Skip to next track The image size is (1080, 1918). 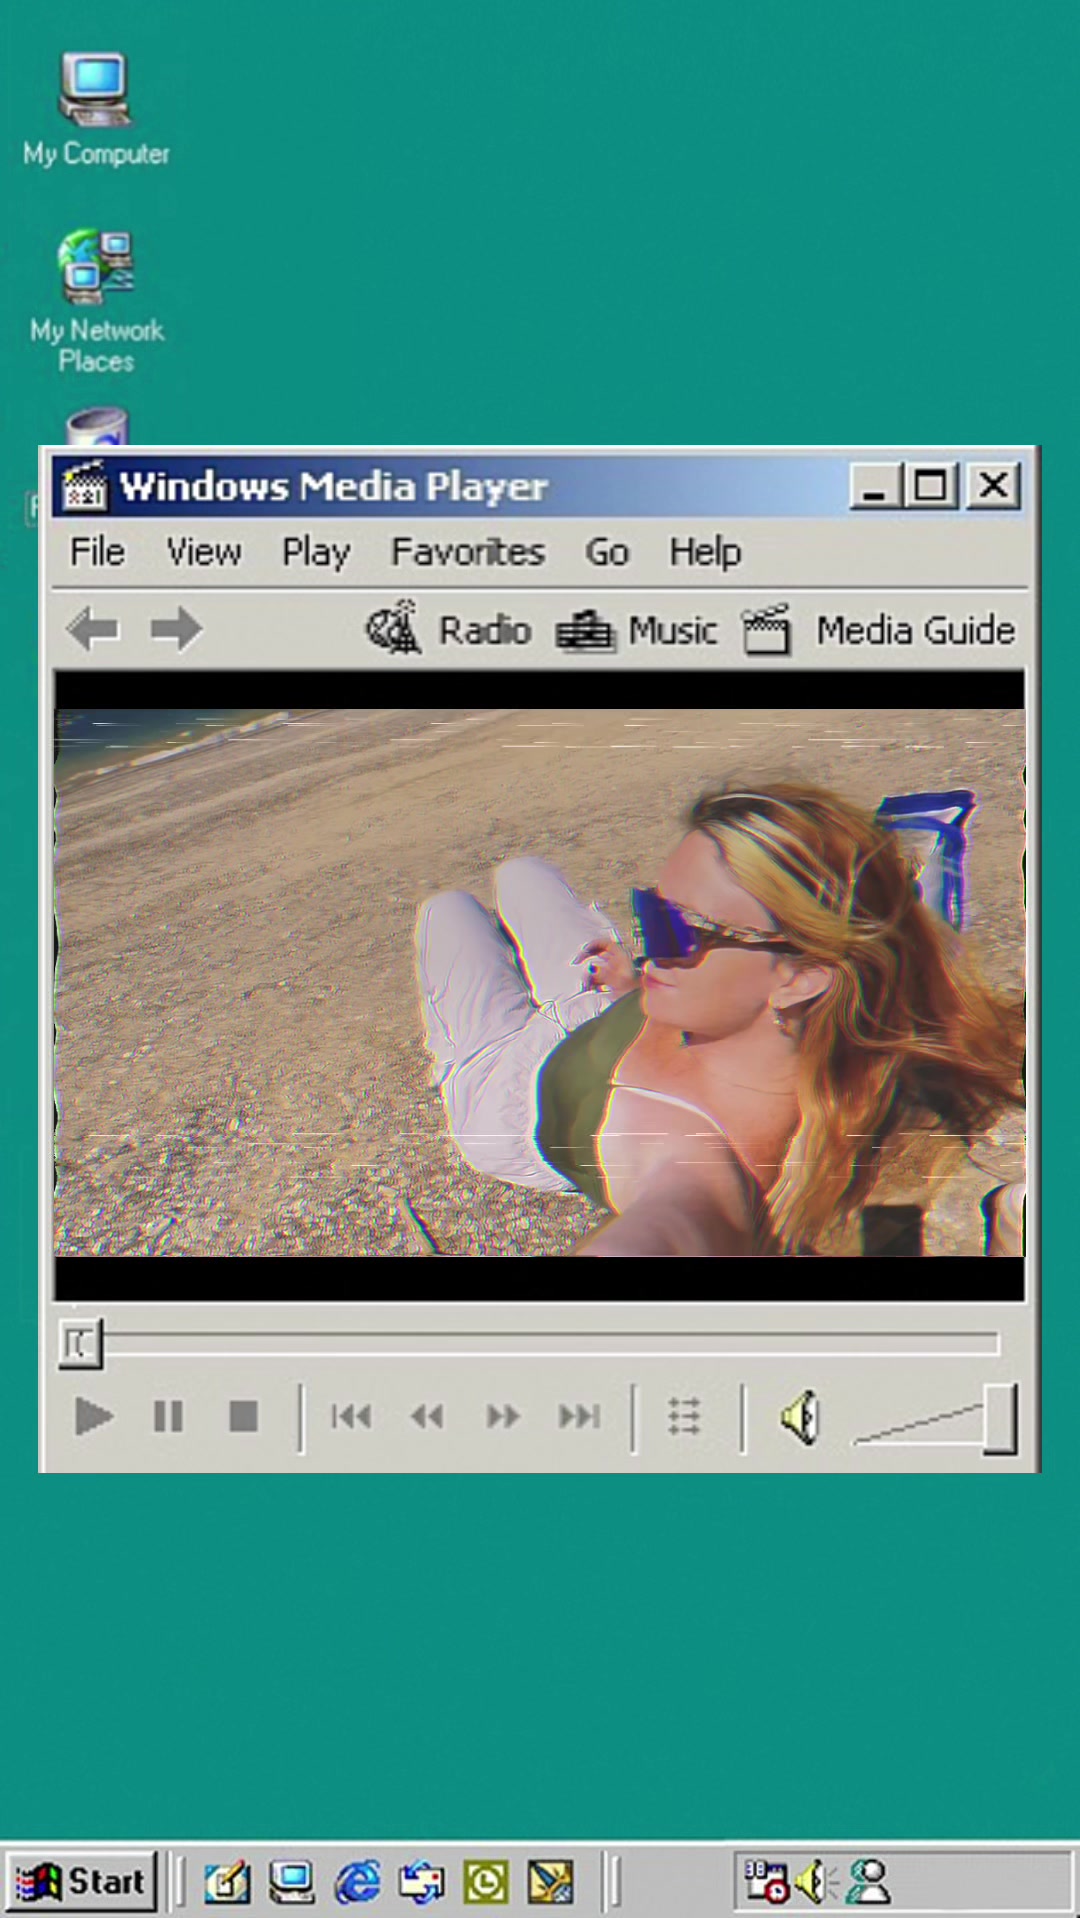pyautogui.click(x=579, y=1416)
